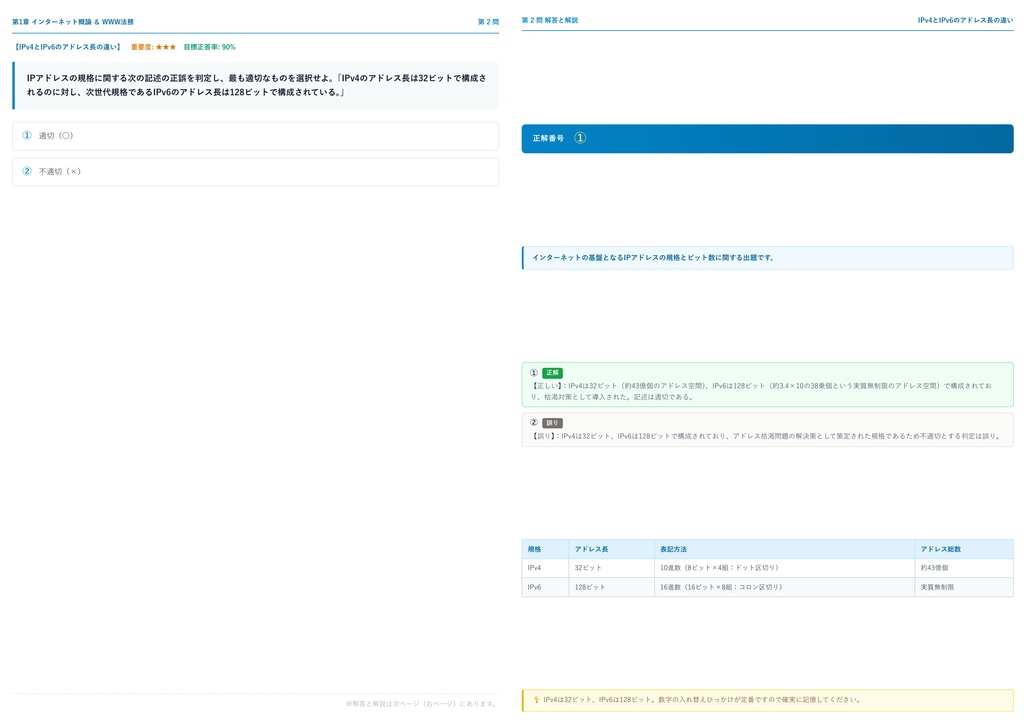Image resolution: width=1024 pixels, height=724 pixels.
Task: Click the blue 正解番号 banner
Action: pos(767,138)
